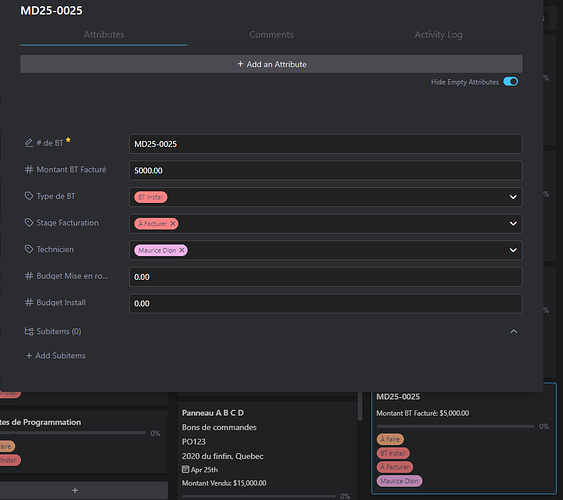Screen dimensions: 563x500
Task: Click the MD25-0025 card progress bar
Action: click(x=455, y=426)
